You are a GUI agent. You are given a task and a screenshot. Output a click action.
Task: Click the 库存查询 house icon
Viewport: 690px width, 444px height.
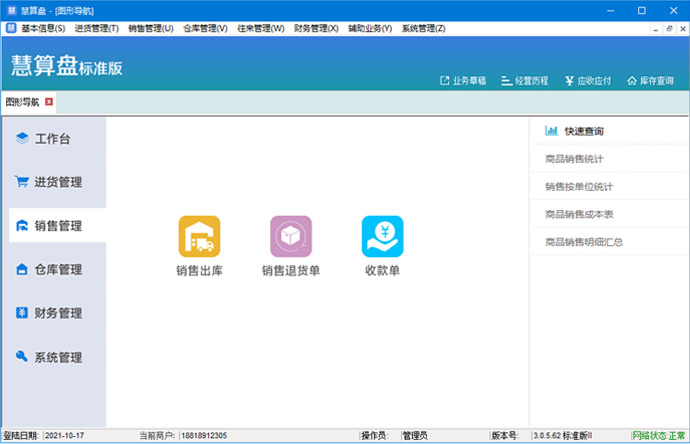pos(632,81)
